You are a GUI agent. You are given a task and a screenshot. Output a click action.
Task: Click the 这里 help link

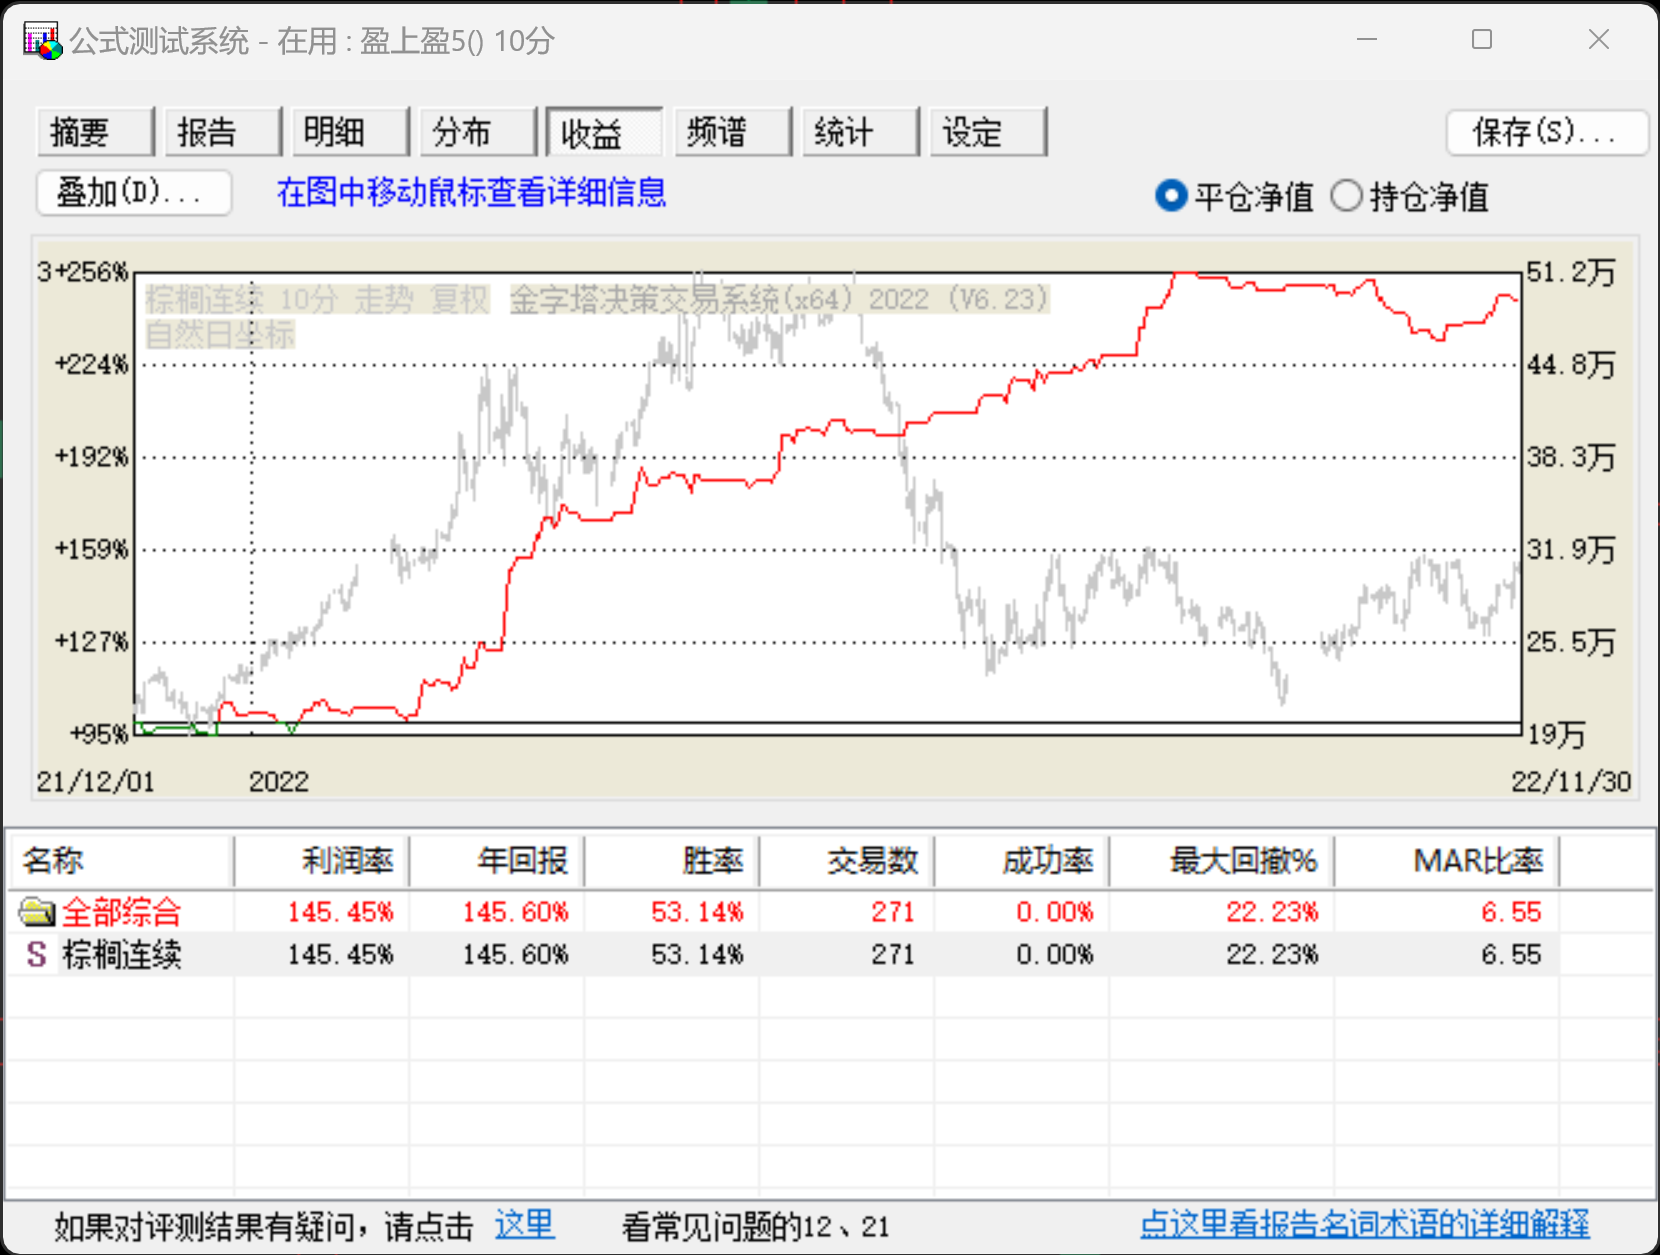524,1225
